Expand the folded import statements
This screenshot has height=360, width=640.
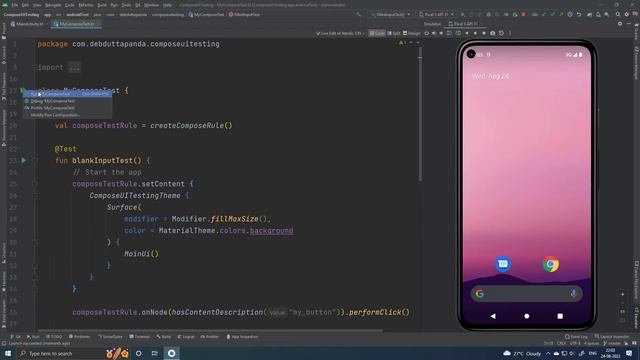(x=74, y=67)
